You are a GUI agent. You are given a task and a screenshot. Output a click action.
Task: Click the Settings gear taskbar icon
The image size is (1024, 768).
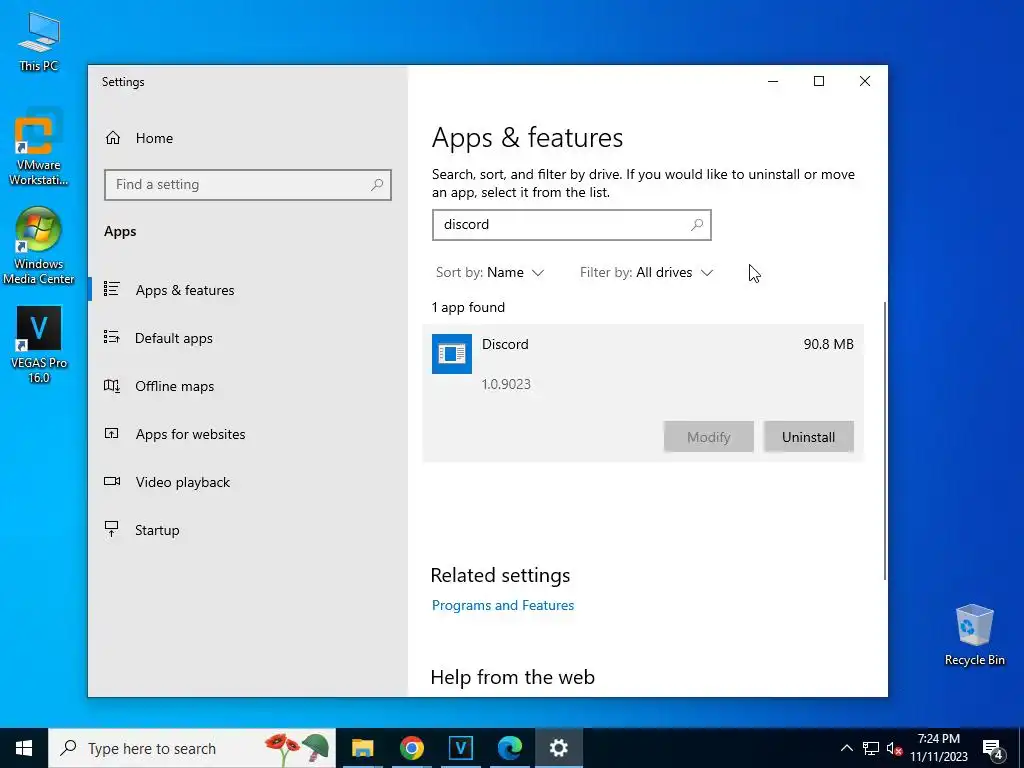pyautogui.click(x=558, y=748)
